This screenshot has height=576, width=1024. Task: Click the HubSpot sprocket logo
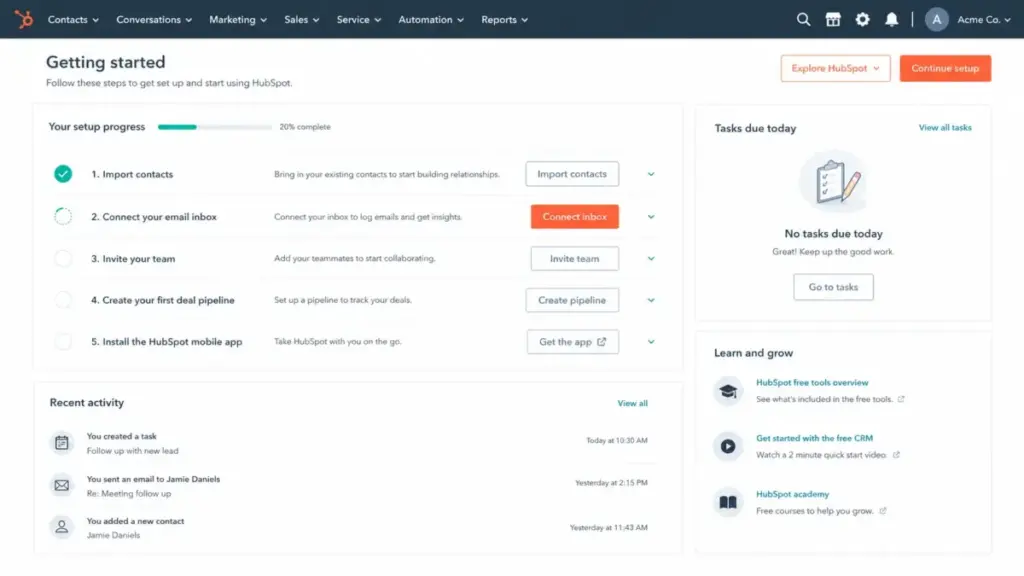pos(24,20)
